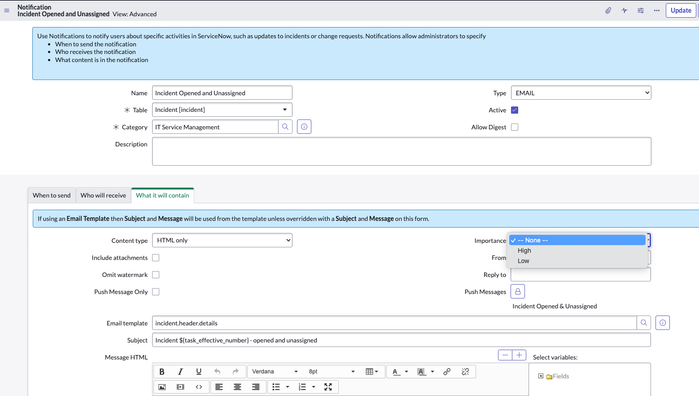Open the personalize form sliders icon
The height and width of the screenshot is (396, 699).
tap(641, 10)
